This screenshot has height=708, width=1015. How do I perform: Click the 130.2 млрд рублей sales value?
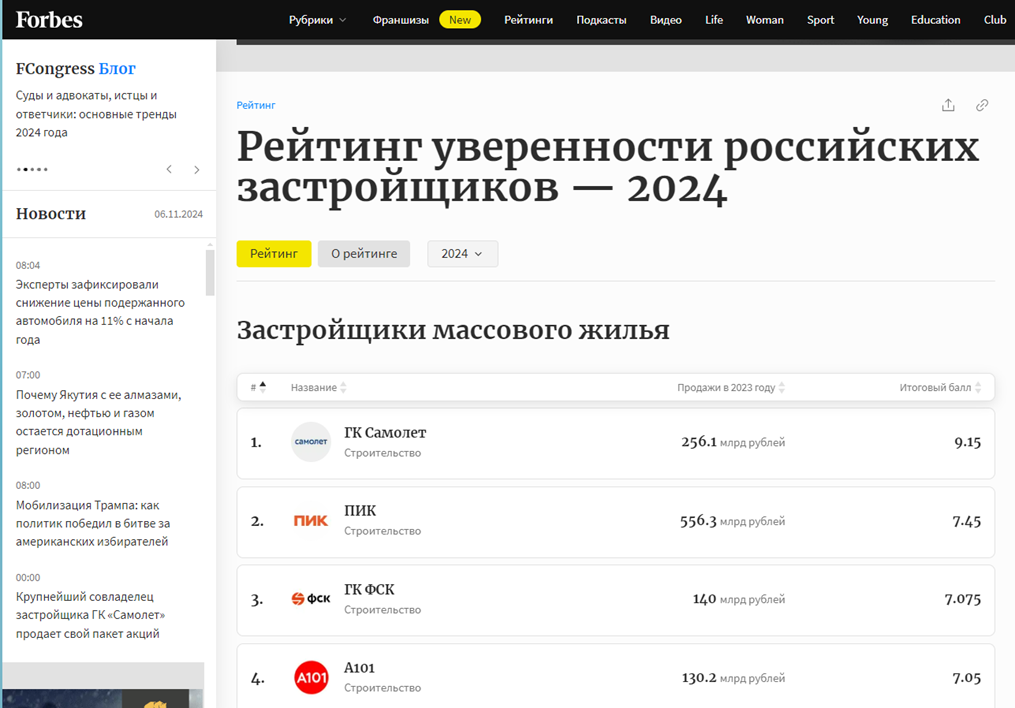coord(733,678)
